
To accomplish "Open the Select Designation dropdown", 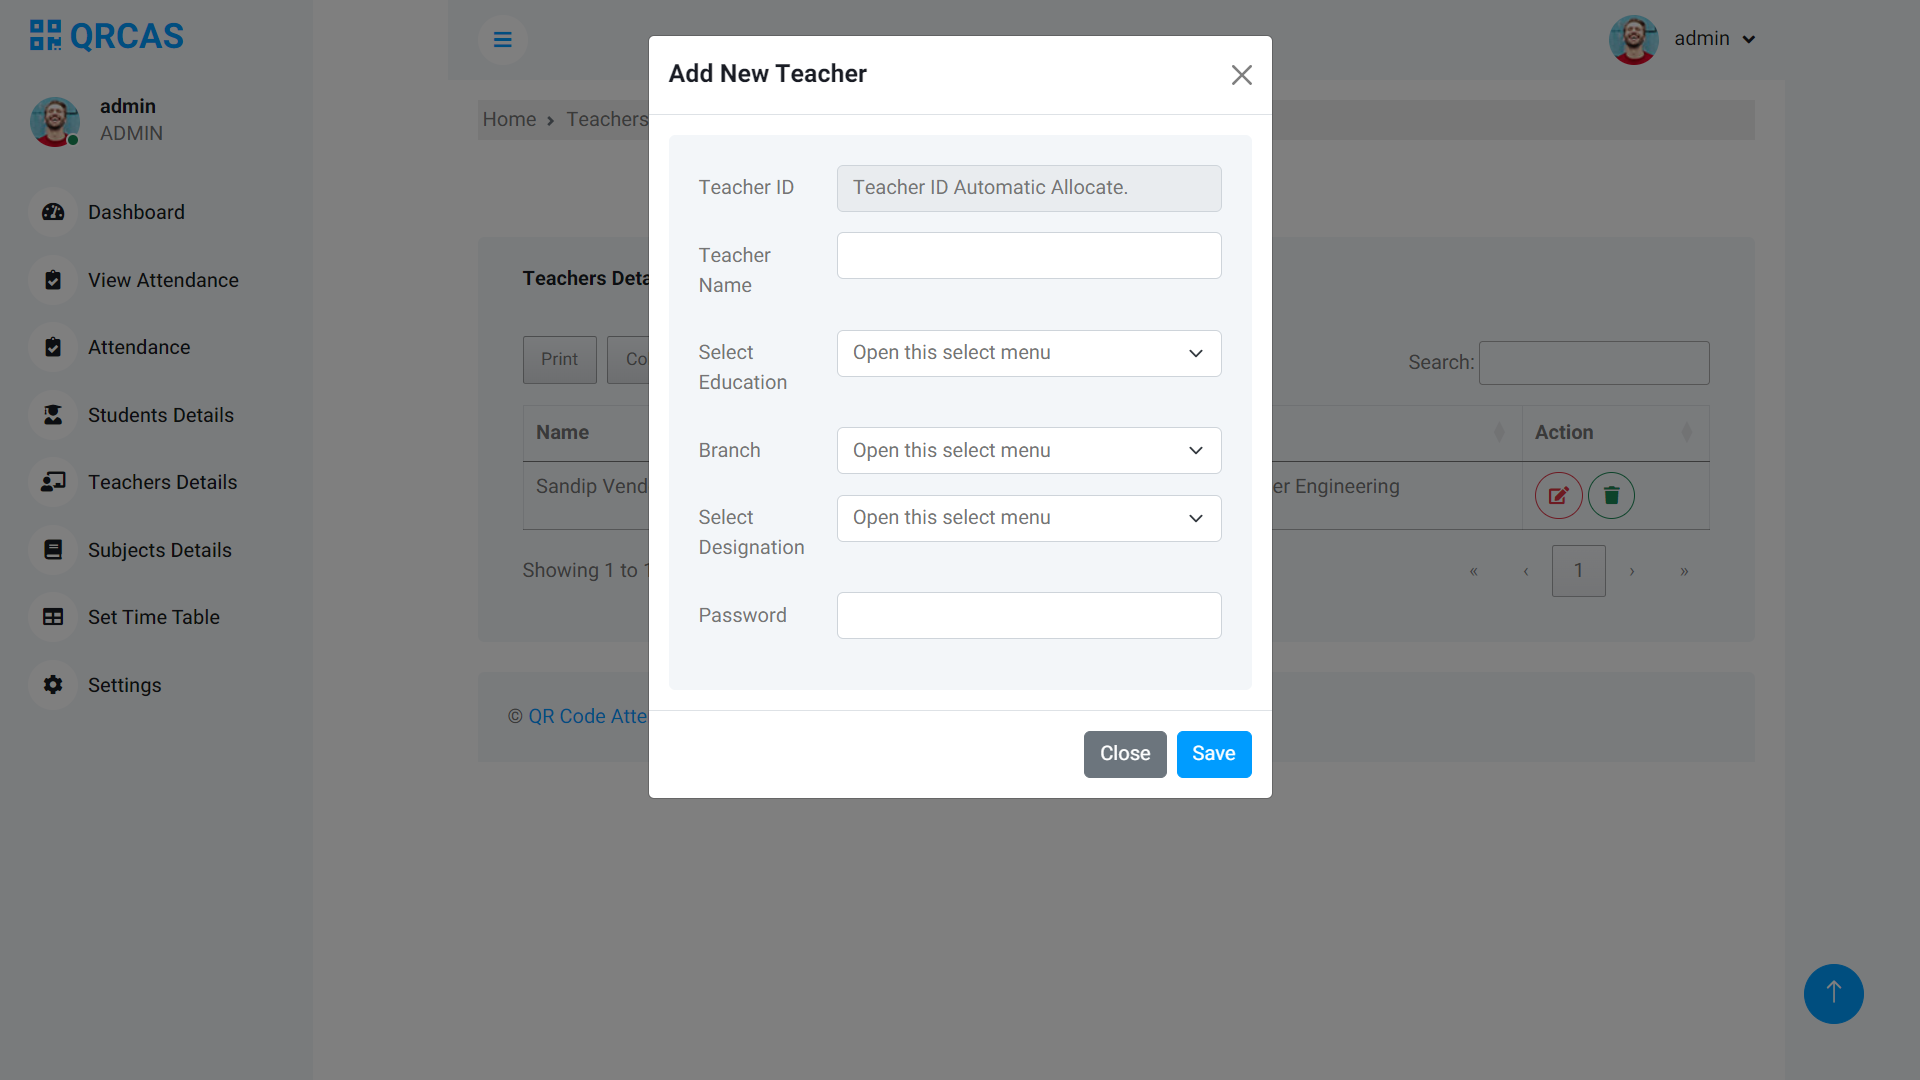I will [x=1028, y=518].
